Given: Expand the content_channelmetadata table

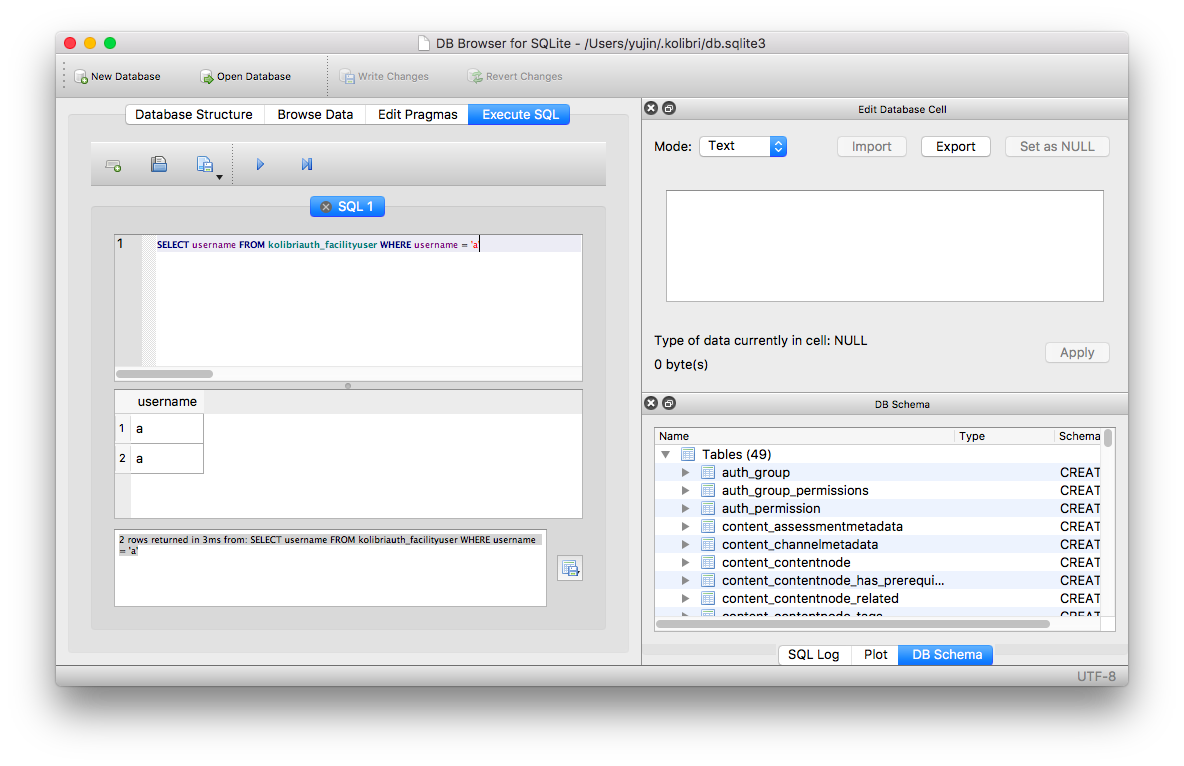Looking at the screenshot, I should coord(686,545).
